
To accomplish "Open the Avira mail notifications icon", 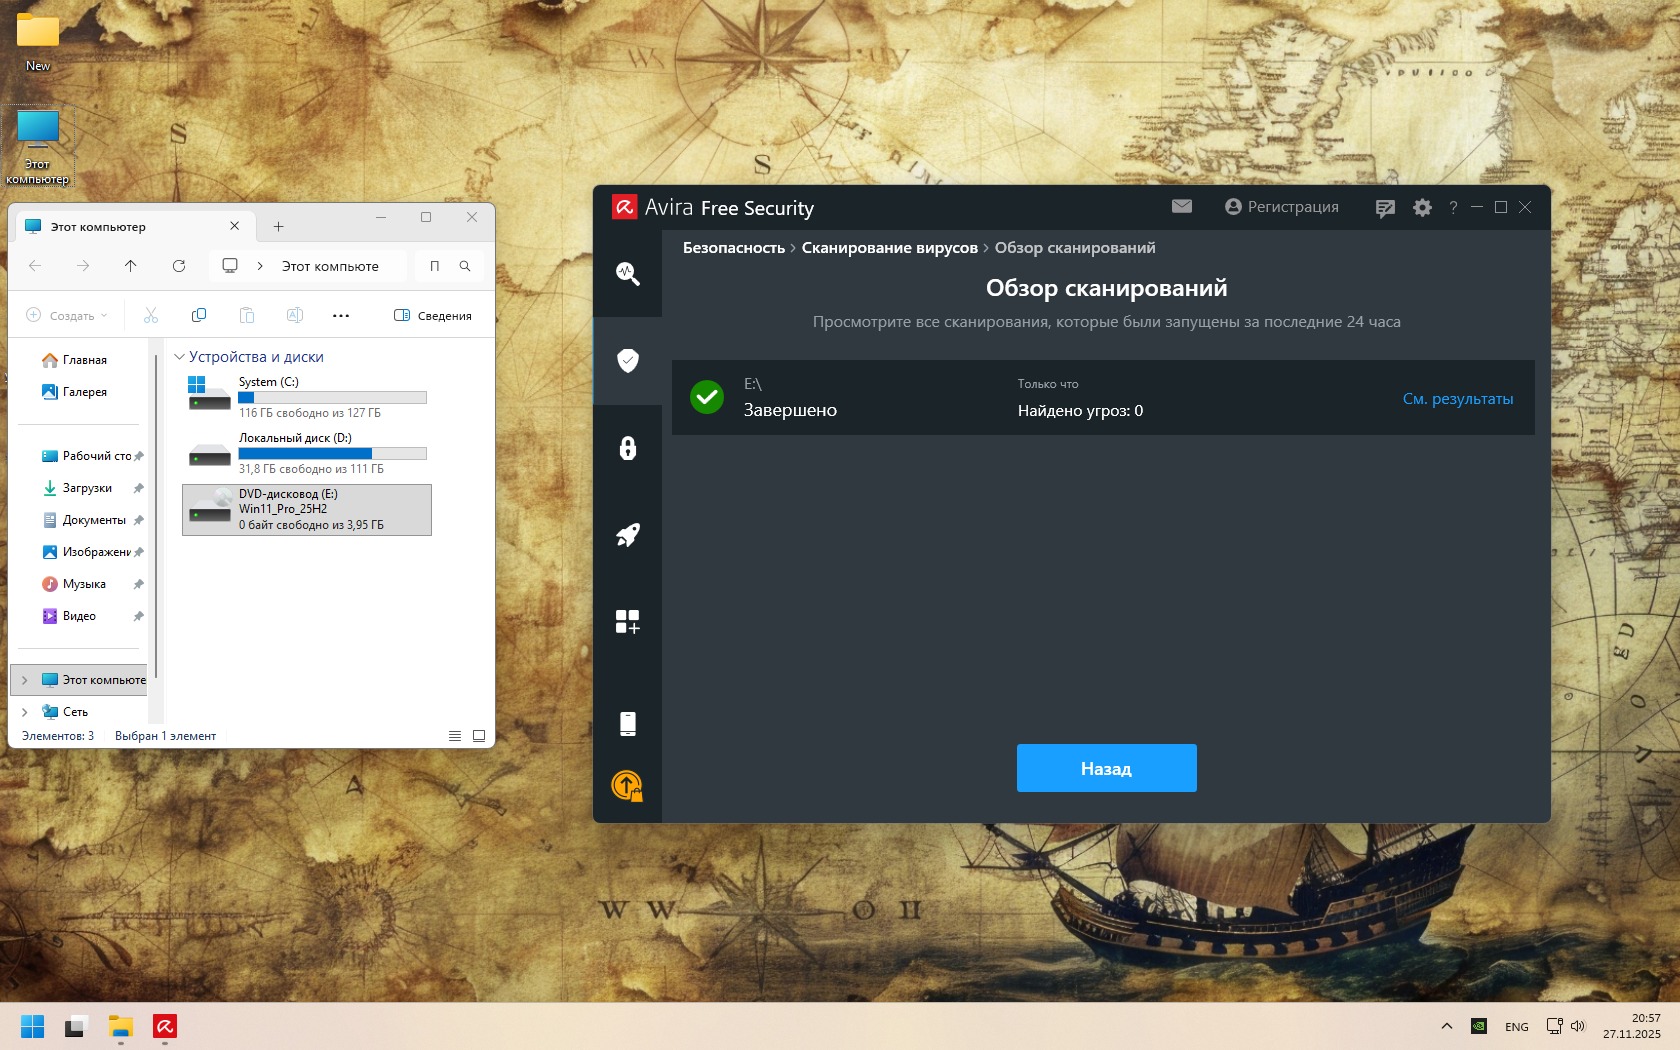I will click(x=1181, y=207).
